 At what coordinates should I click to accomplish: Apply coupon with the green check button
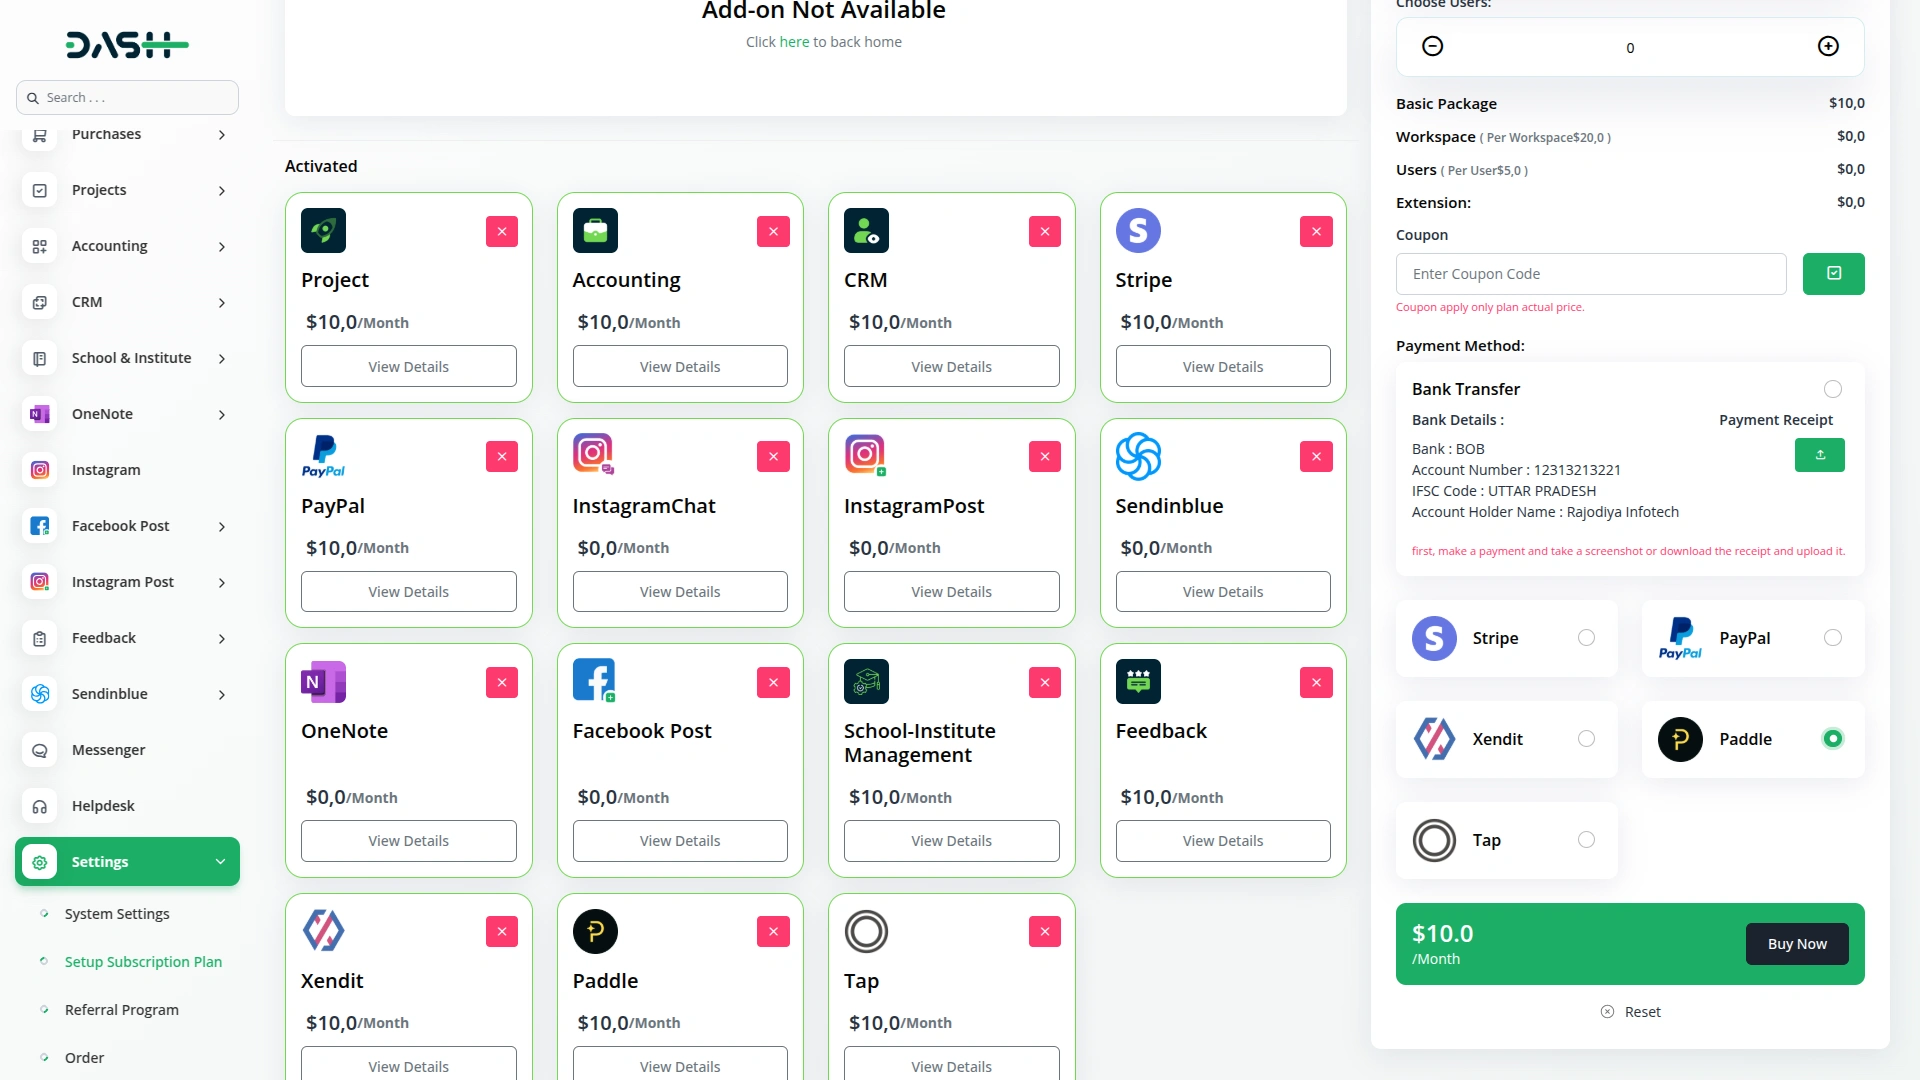(x=1833, y=274)
